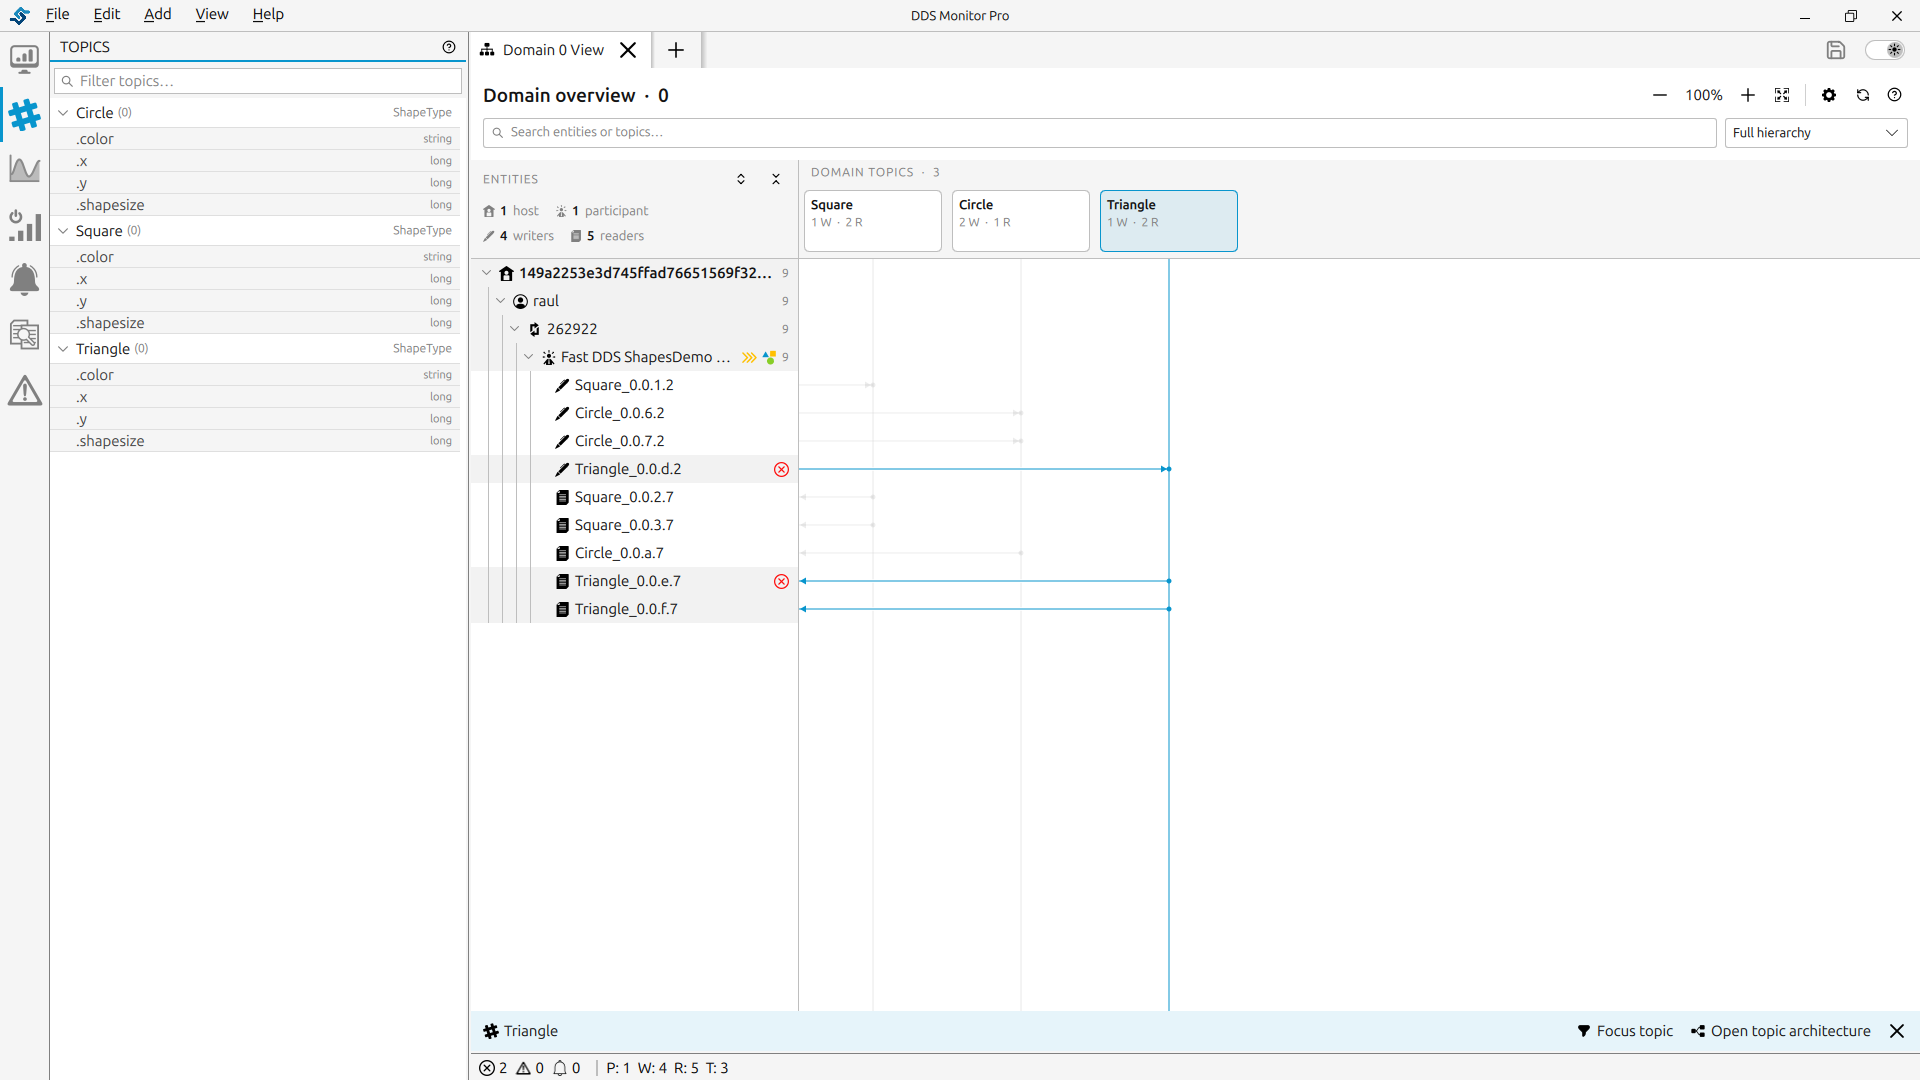Click the Filter topics input field
The image size is (1920, 1080).
point(258,81)
